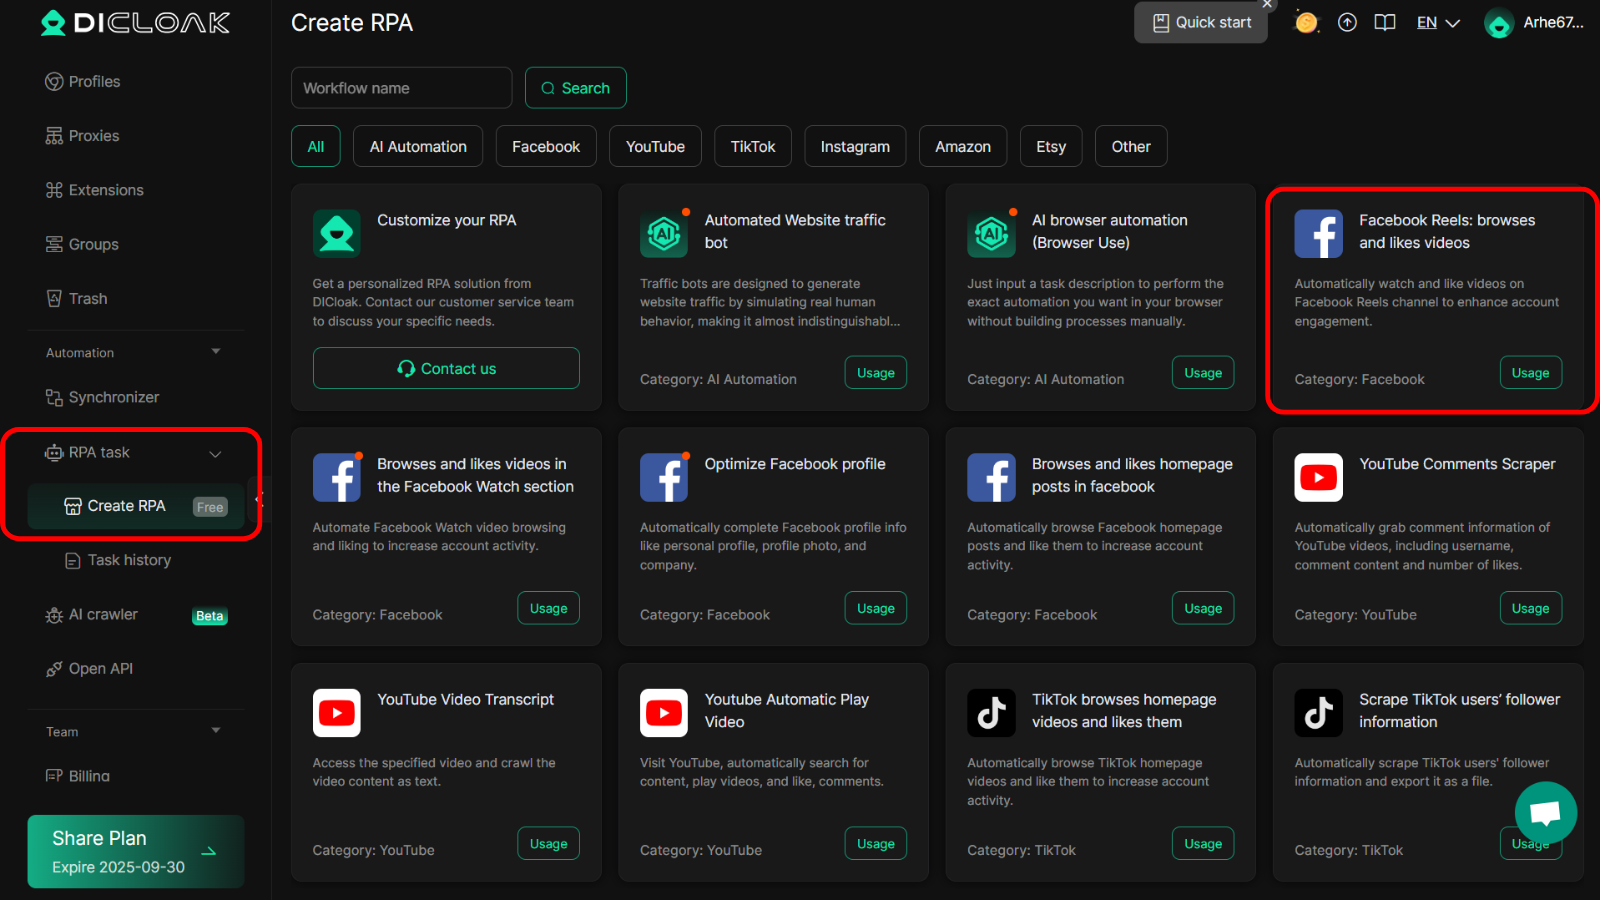
Task: Open the AI crawler beta feature
Action: coord(136,615)
